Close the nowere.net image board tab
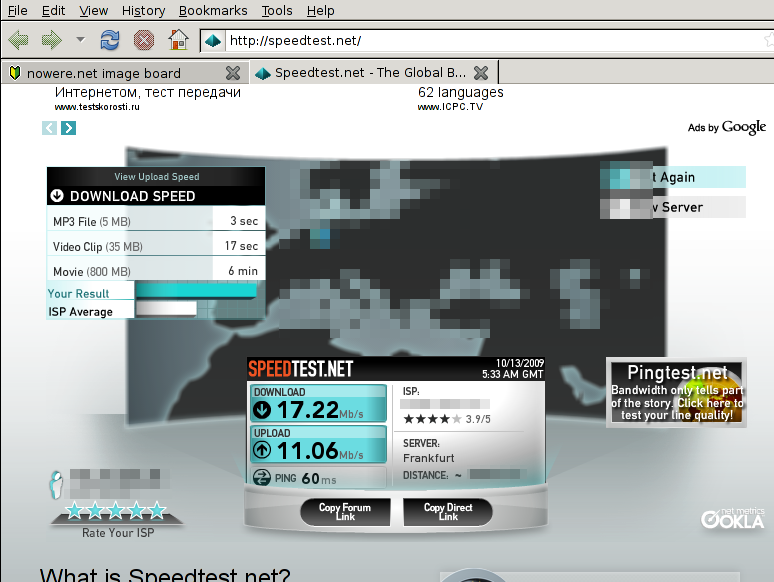Image resolution: width=774 pixels, height=582 pixels. point(232,73)
